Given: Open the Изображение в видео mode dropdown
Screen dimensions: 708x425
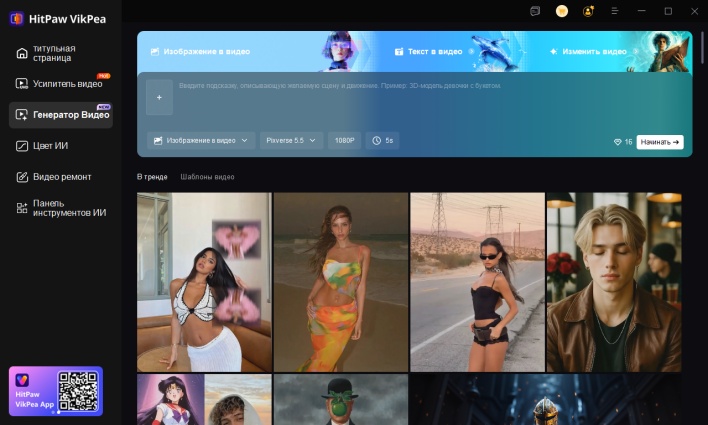Looking at the screenshot, I should (x=201, y=141).
